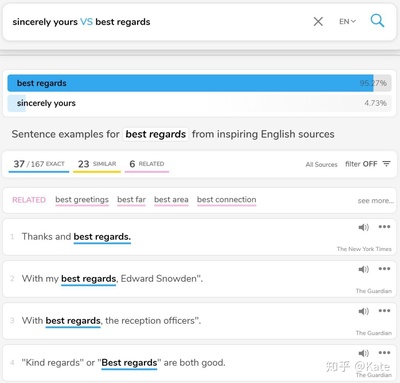Select the sincerely yours comparison bar
This screenshot has height=383, width=400.
[199, 103]
